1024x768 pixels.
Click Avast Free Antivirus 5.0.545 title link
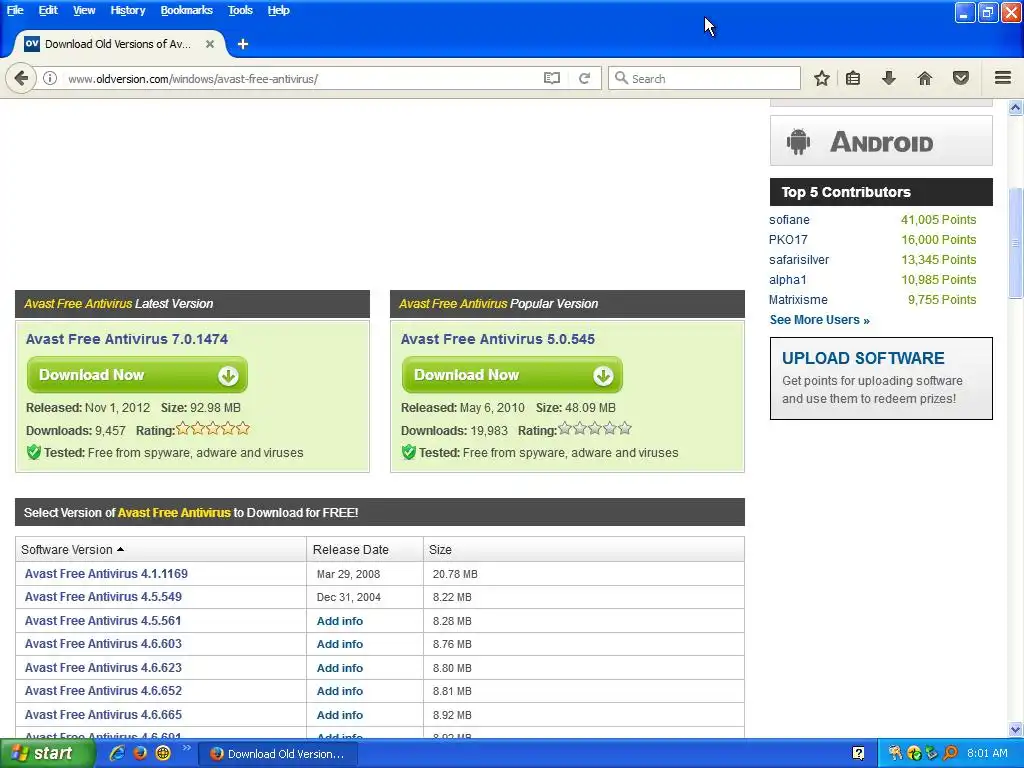[498, 339]
